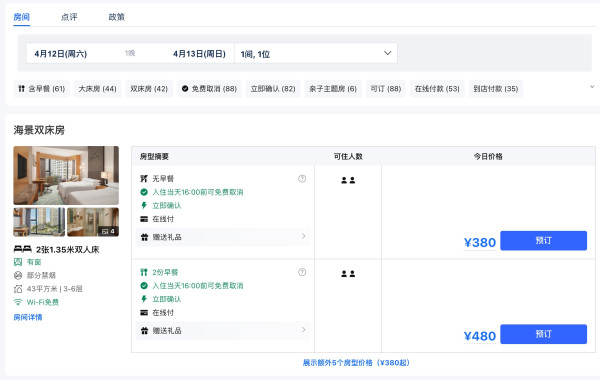Click the 可住人数 column header
The width and height of the screenshot is (600, 380).
348,157
